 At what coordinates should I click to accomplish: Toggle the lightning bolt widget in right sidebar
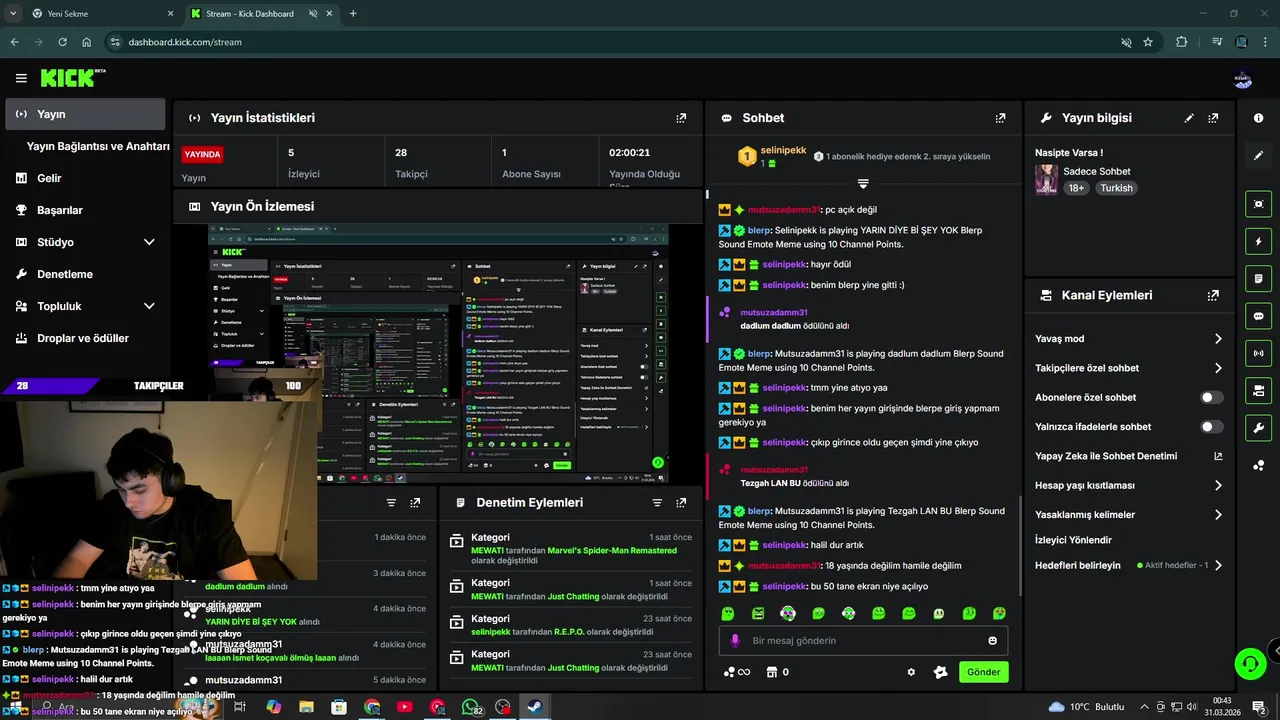[1258, 241]
